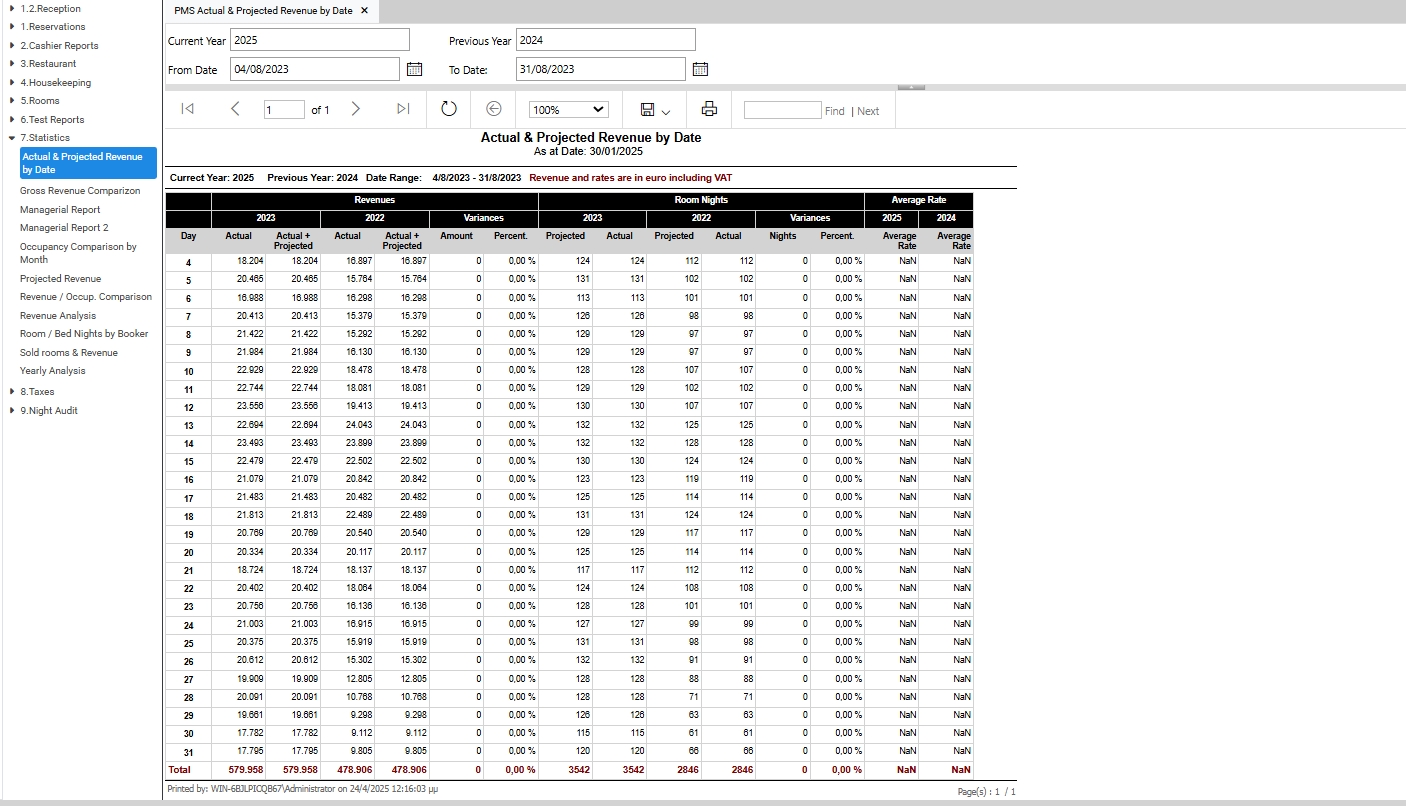The image size is (1406, 806).
Task: Click the Current Year input field
Action: [x=320, y=40]
